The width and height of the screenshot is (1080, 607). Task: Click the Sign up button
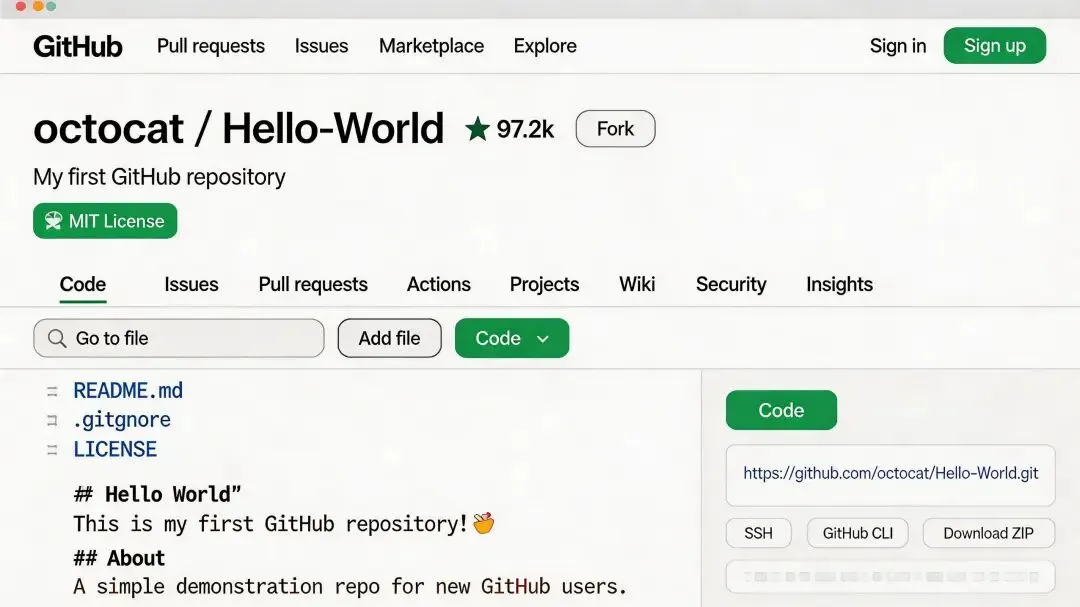click(x=995, y=45)
